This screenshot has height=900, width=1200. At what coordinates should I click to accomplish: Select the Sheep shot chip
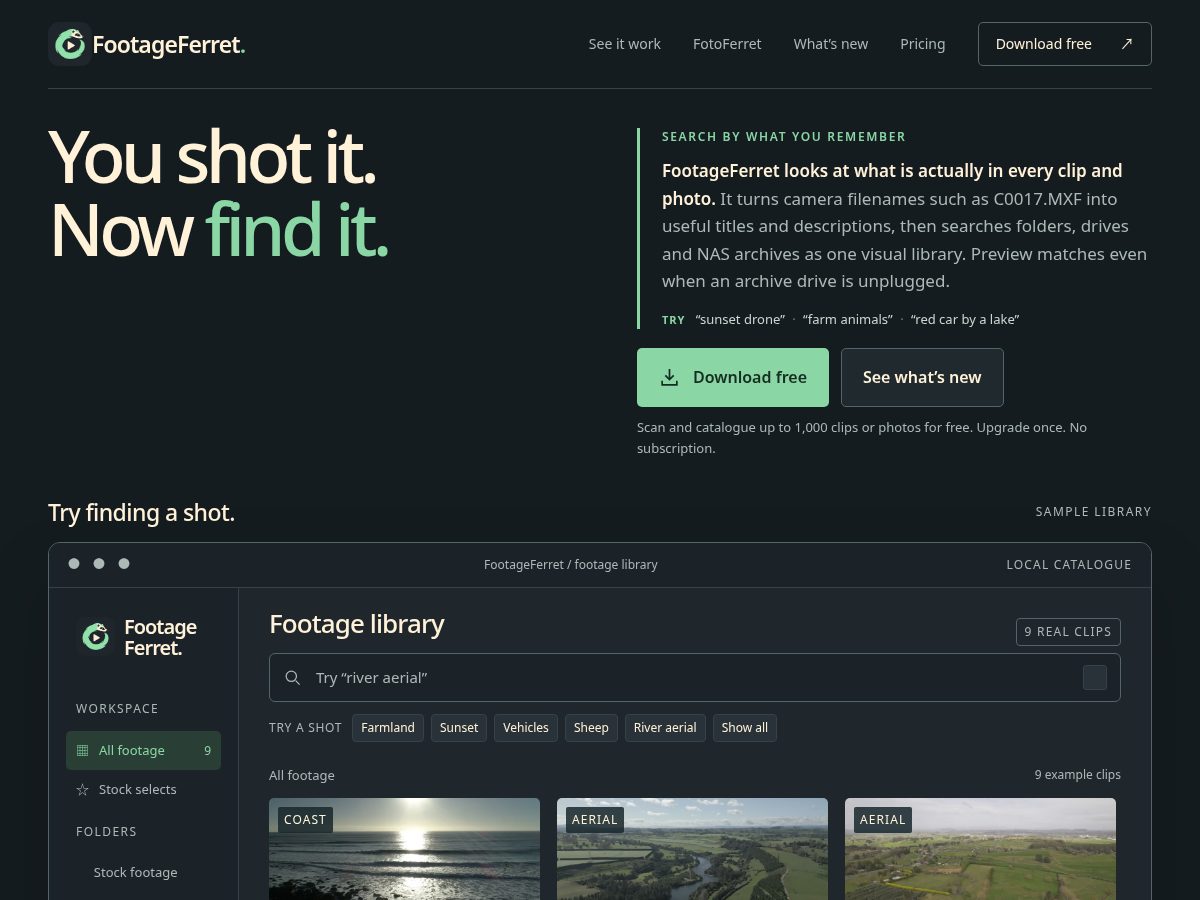click(x=591, y=728)
